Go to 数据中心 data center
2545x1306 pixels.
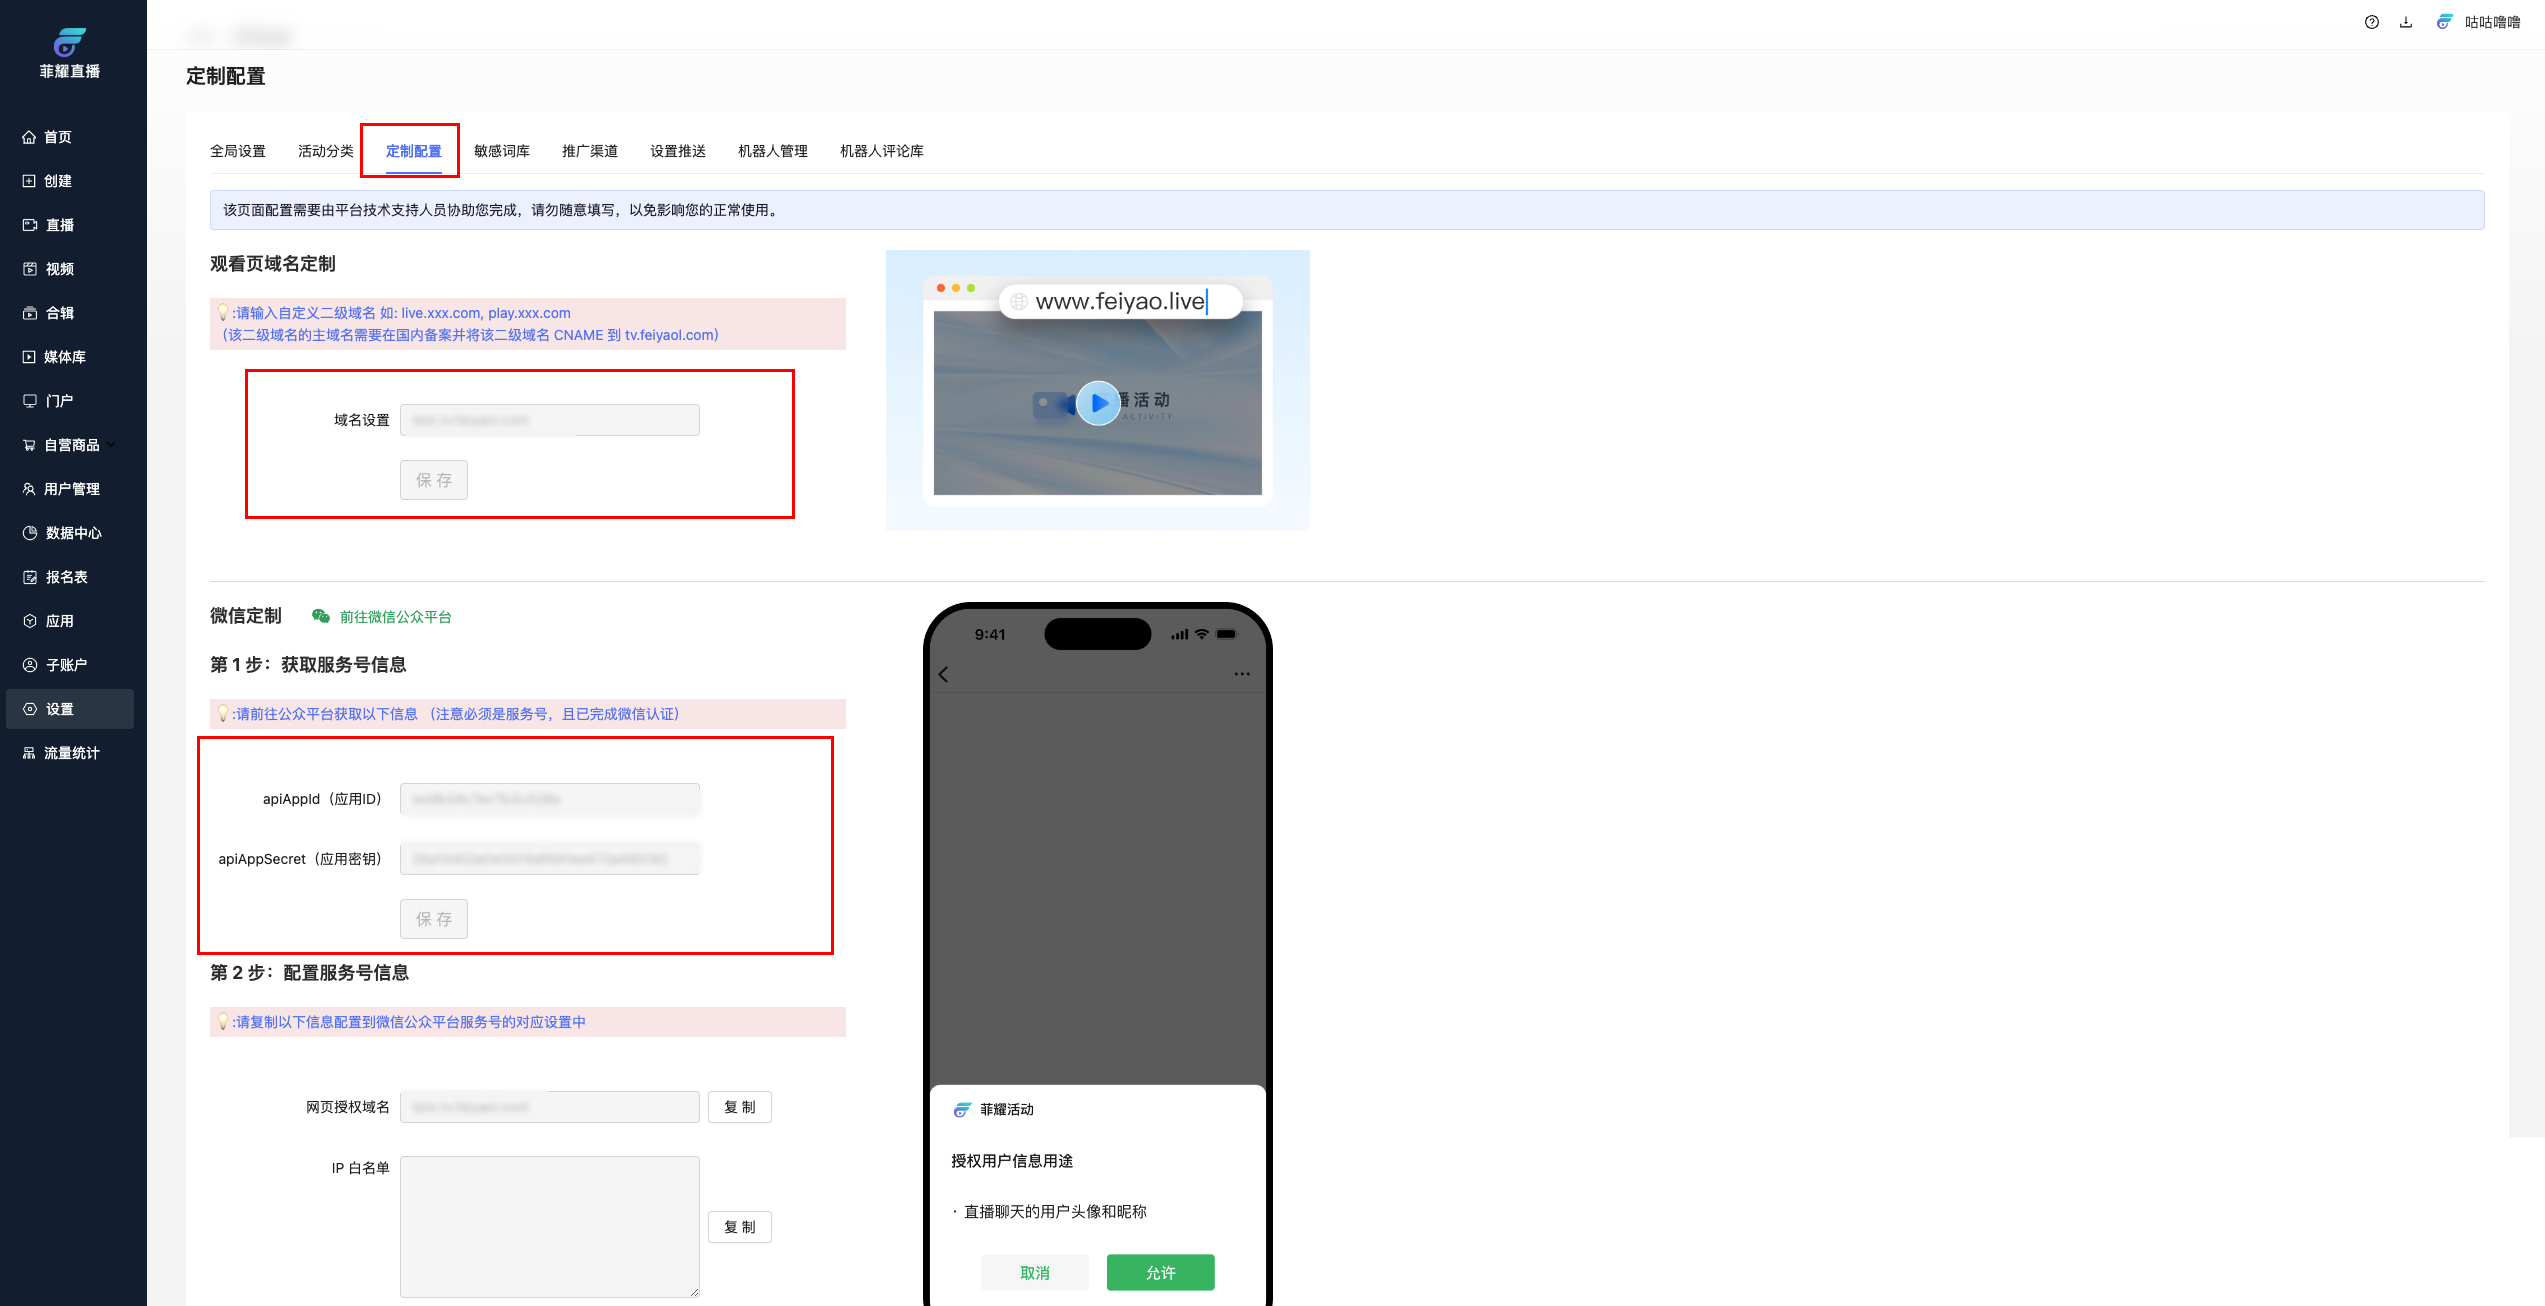coord(73,533)
